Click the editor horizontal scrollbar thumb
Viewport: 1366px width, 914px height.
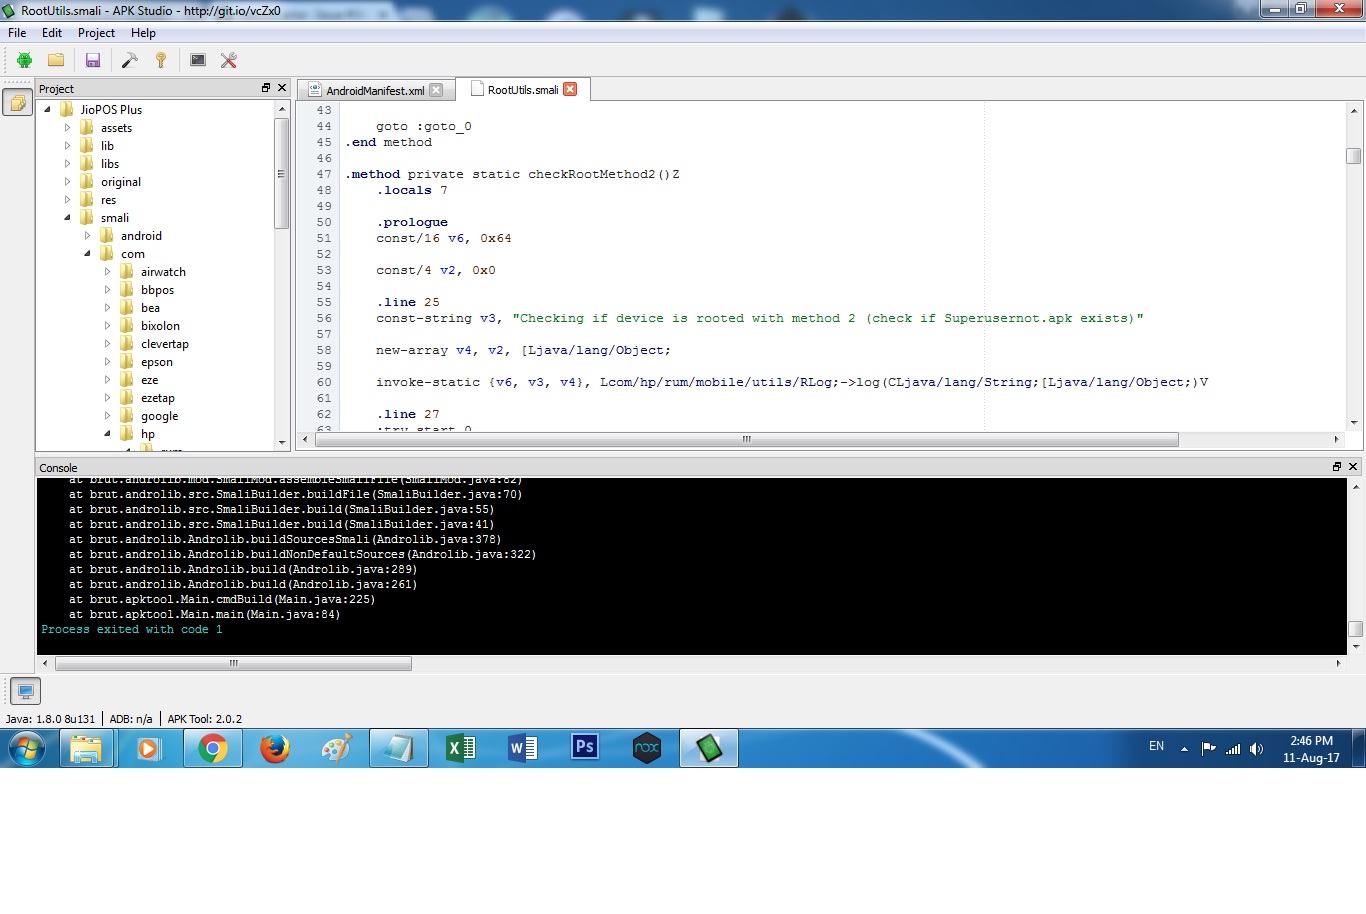click(746, 439)
